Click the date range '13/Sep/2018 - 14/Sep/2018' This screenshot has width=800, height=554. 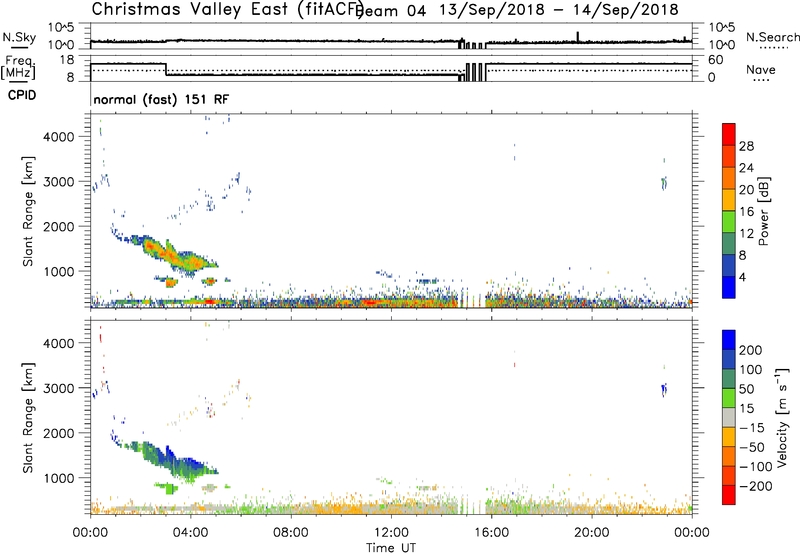(559, 10)
